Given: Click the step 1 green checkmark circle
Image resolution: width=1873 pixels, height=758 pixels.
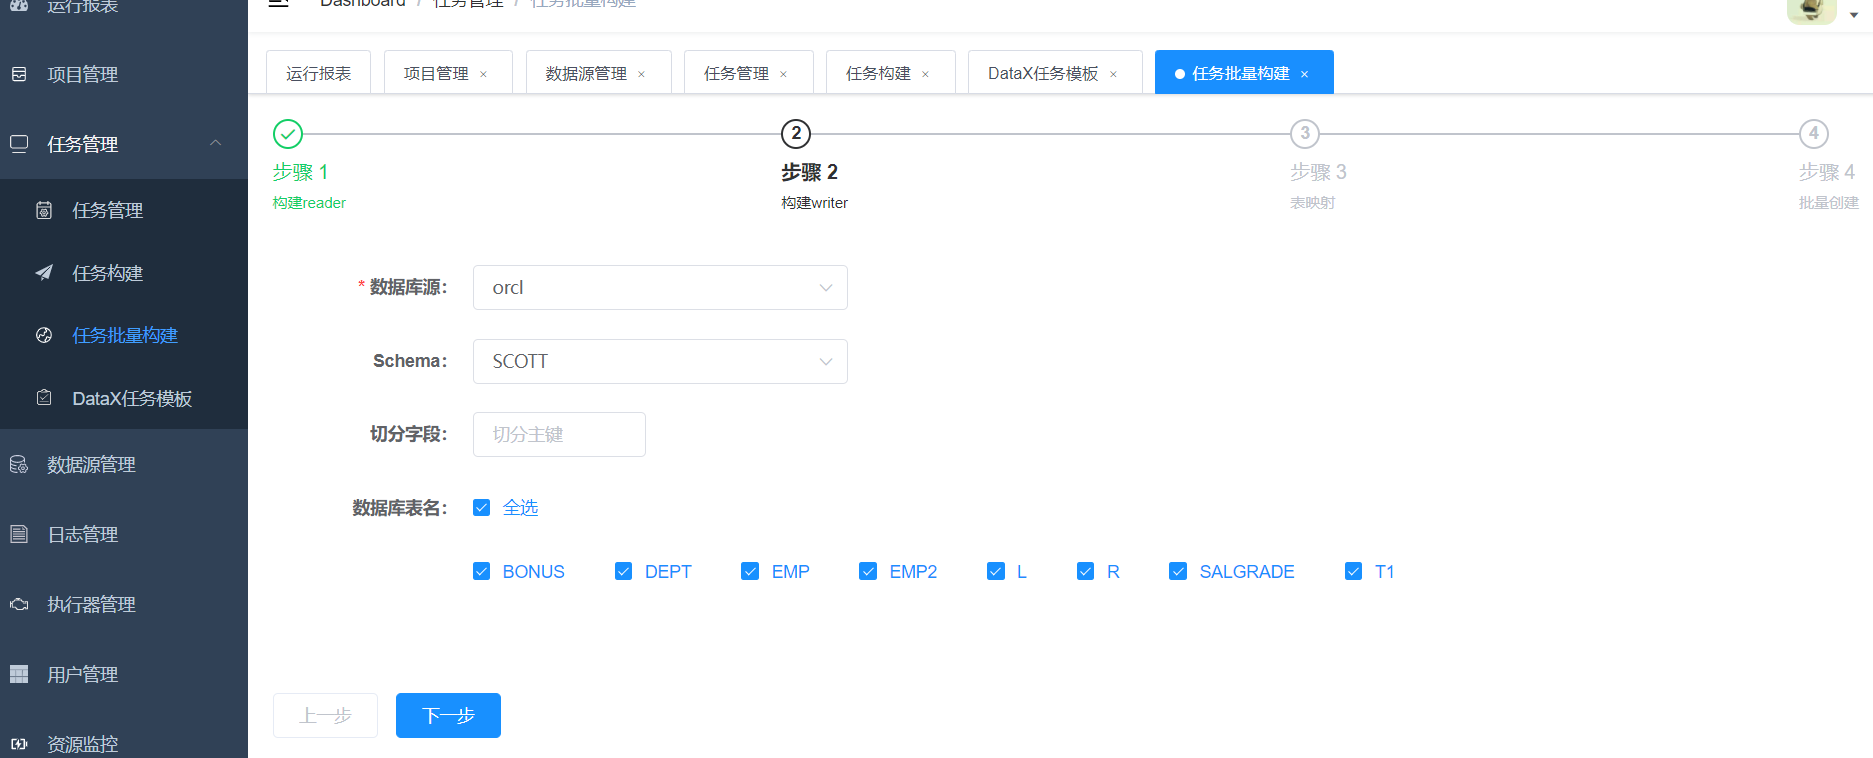Looking at the screenshot, I should coord(288,133).
